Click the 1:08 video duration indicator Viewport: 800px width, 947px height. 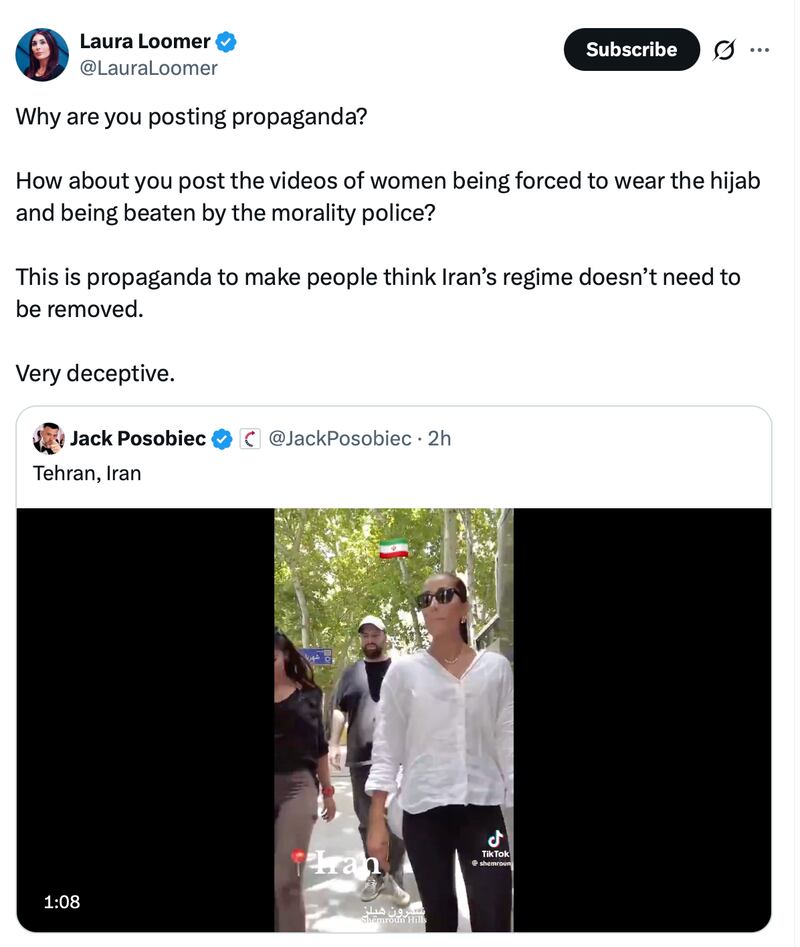click(62, 901)
